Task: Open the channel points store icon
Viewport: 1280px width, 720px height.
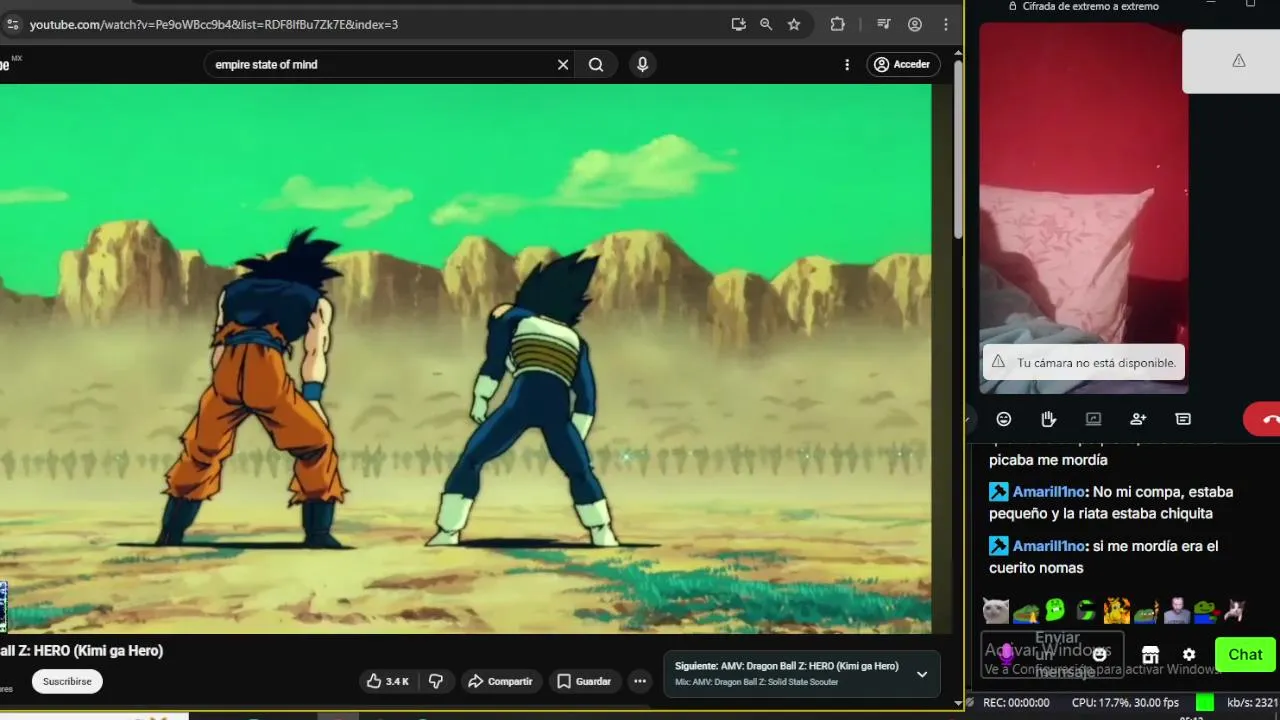Action: click(1150, 654)
